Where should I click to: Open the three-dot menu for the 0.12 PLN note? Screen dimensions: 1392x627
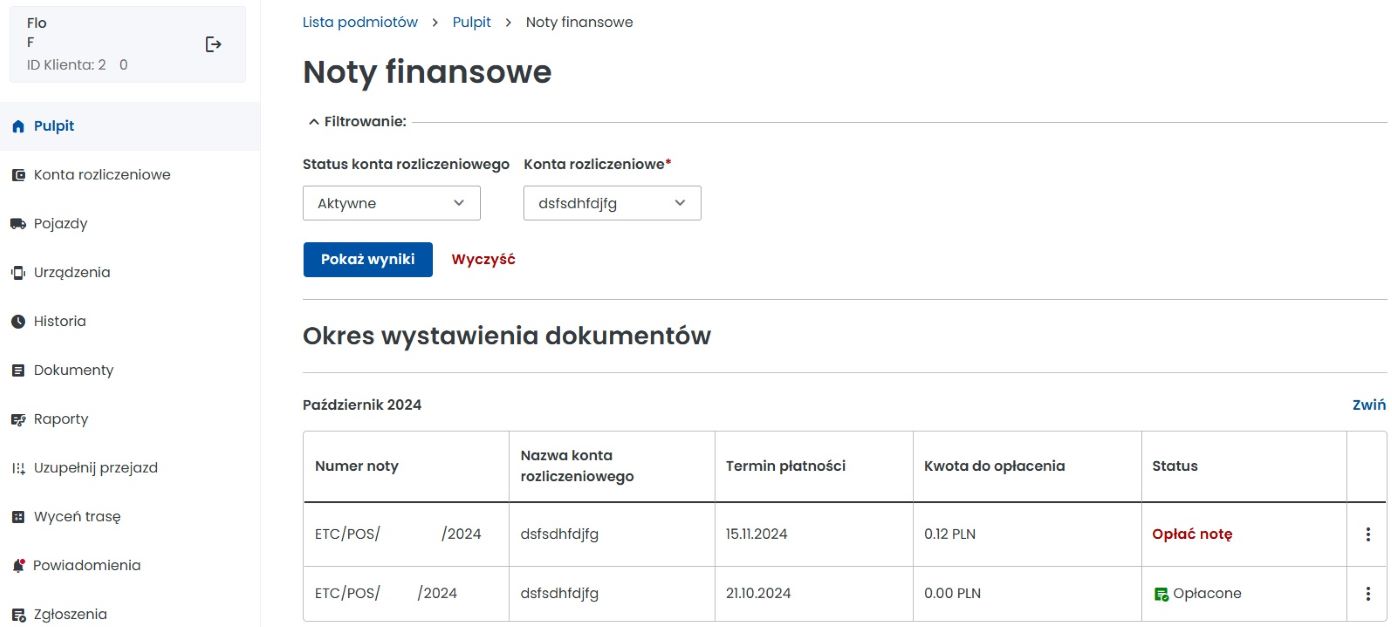pos(1368,534)
